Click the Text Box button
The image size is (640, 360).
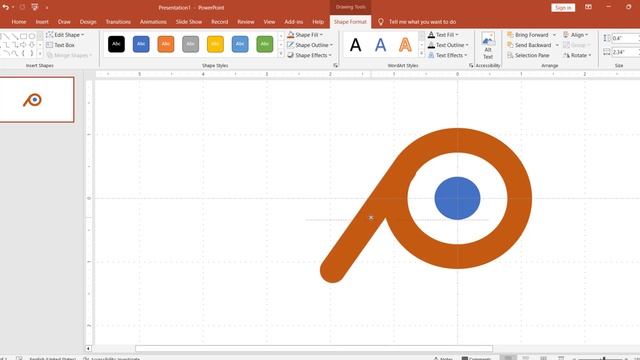[x=60, y=45]
